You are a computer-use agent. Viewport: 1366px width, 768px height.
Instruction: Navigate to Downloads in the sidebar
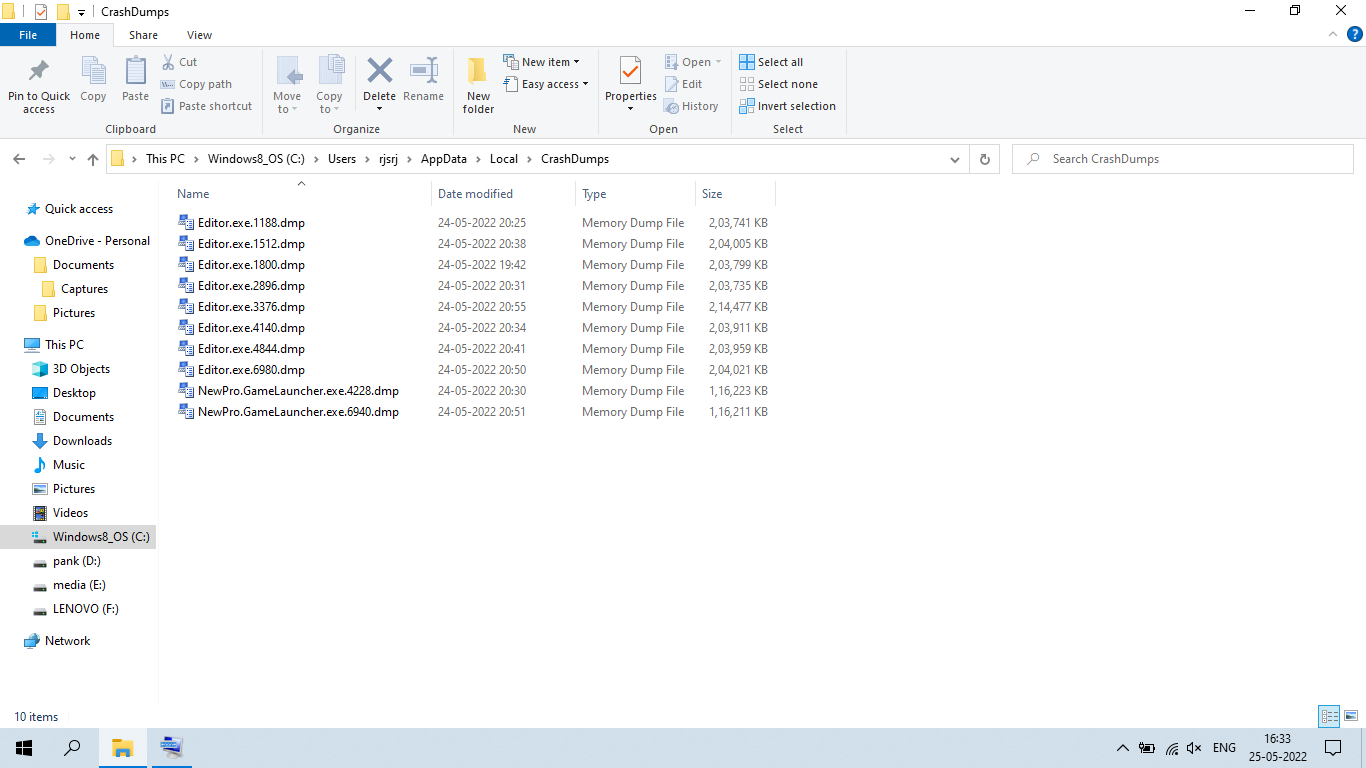(x=81, y=440)
